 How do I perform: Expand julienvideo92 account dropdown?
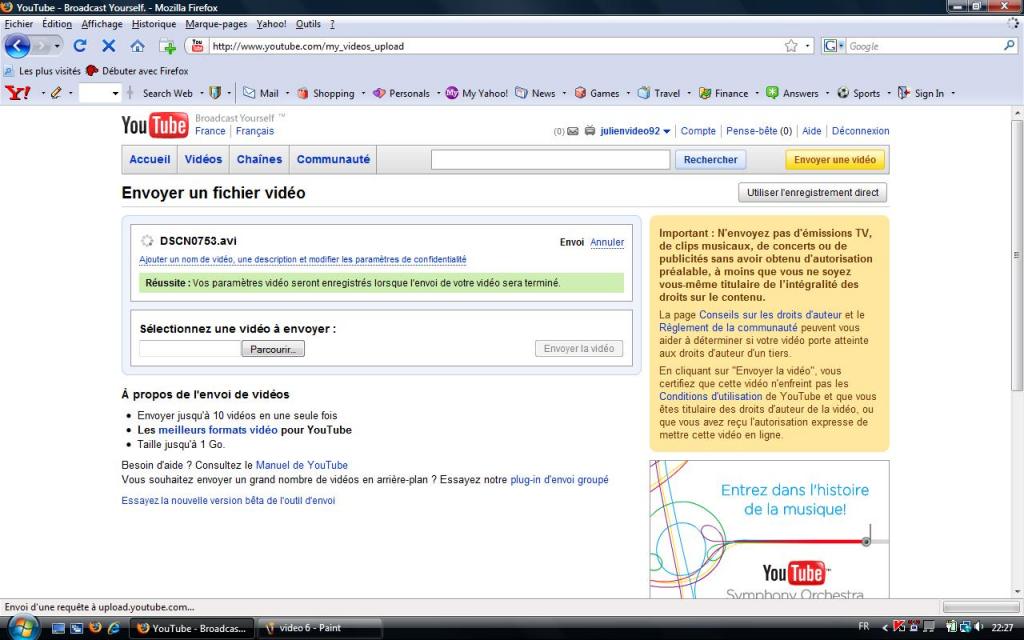point(667,131)
